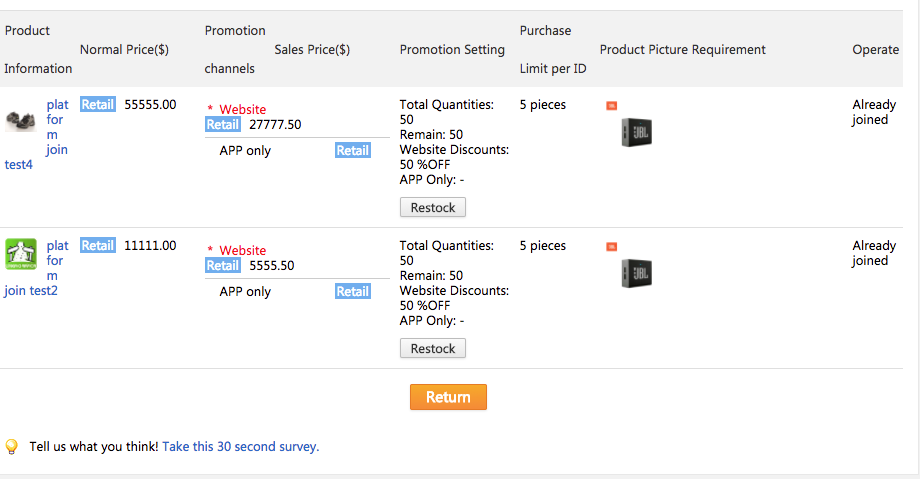
Task: Click Retail badge beside 27777.50 sales price
Action: point(222,125)
